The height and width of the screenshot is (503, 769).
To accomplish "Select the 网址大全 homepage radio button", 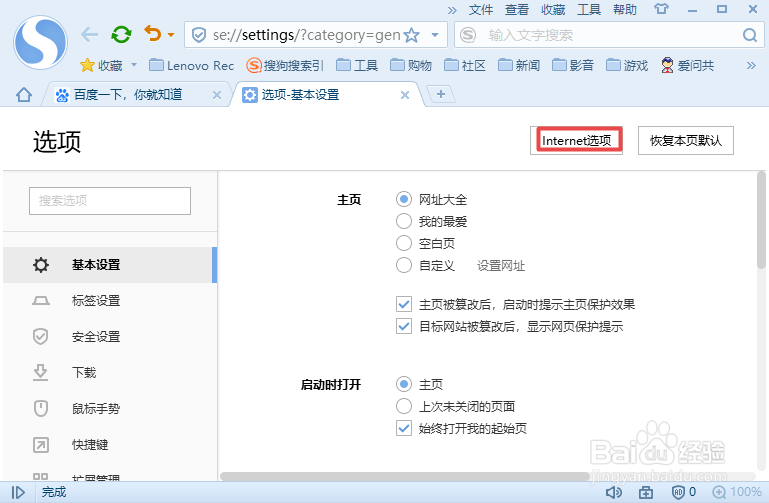I will click(404, 199).
